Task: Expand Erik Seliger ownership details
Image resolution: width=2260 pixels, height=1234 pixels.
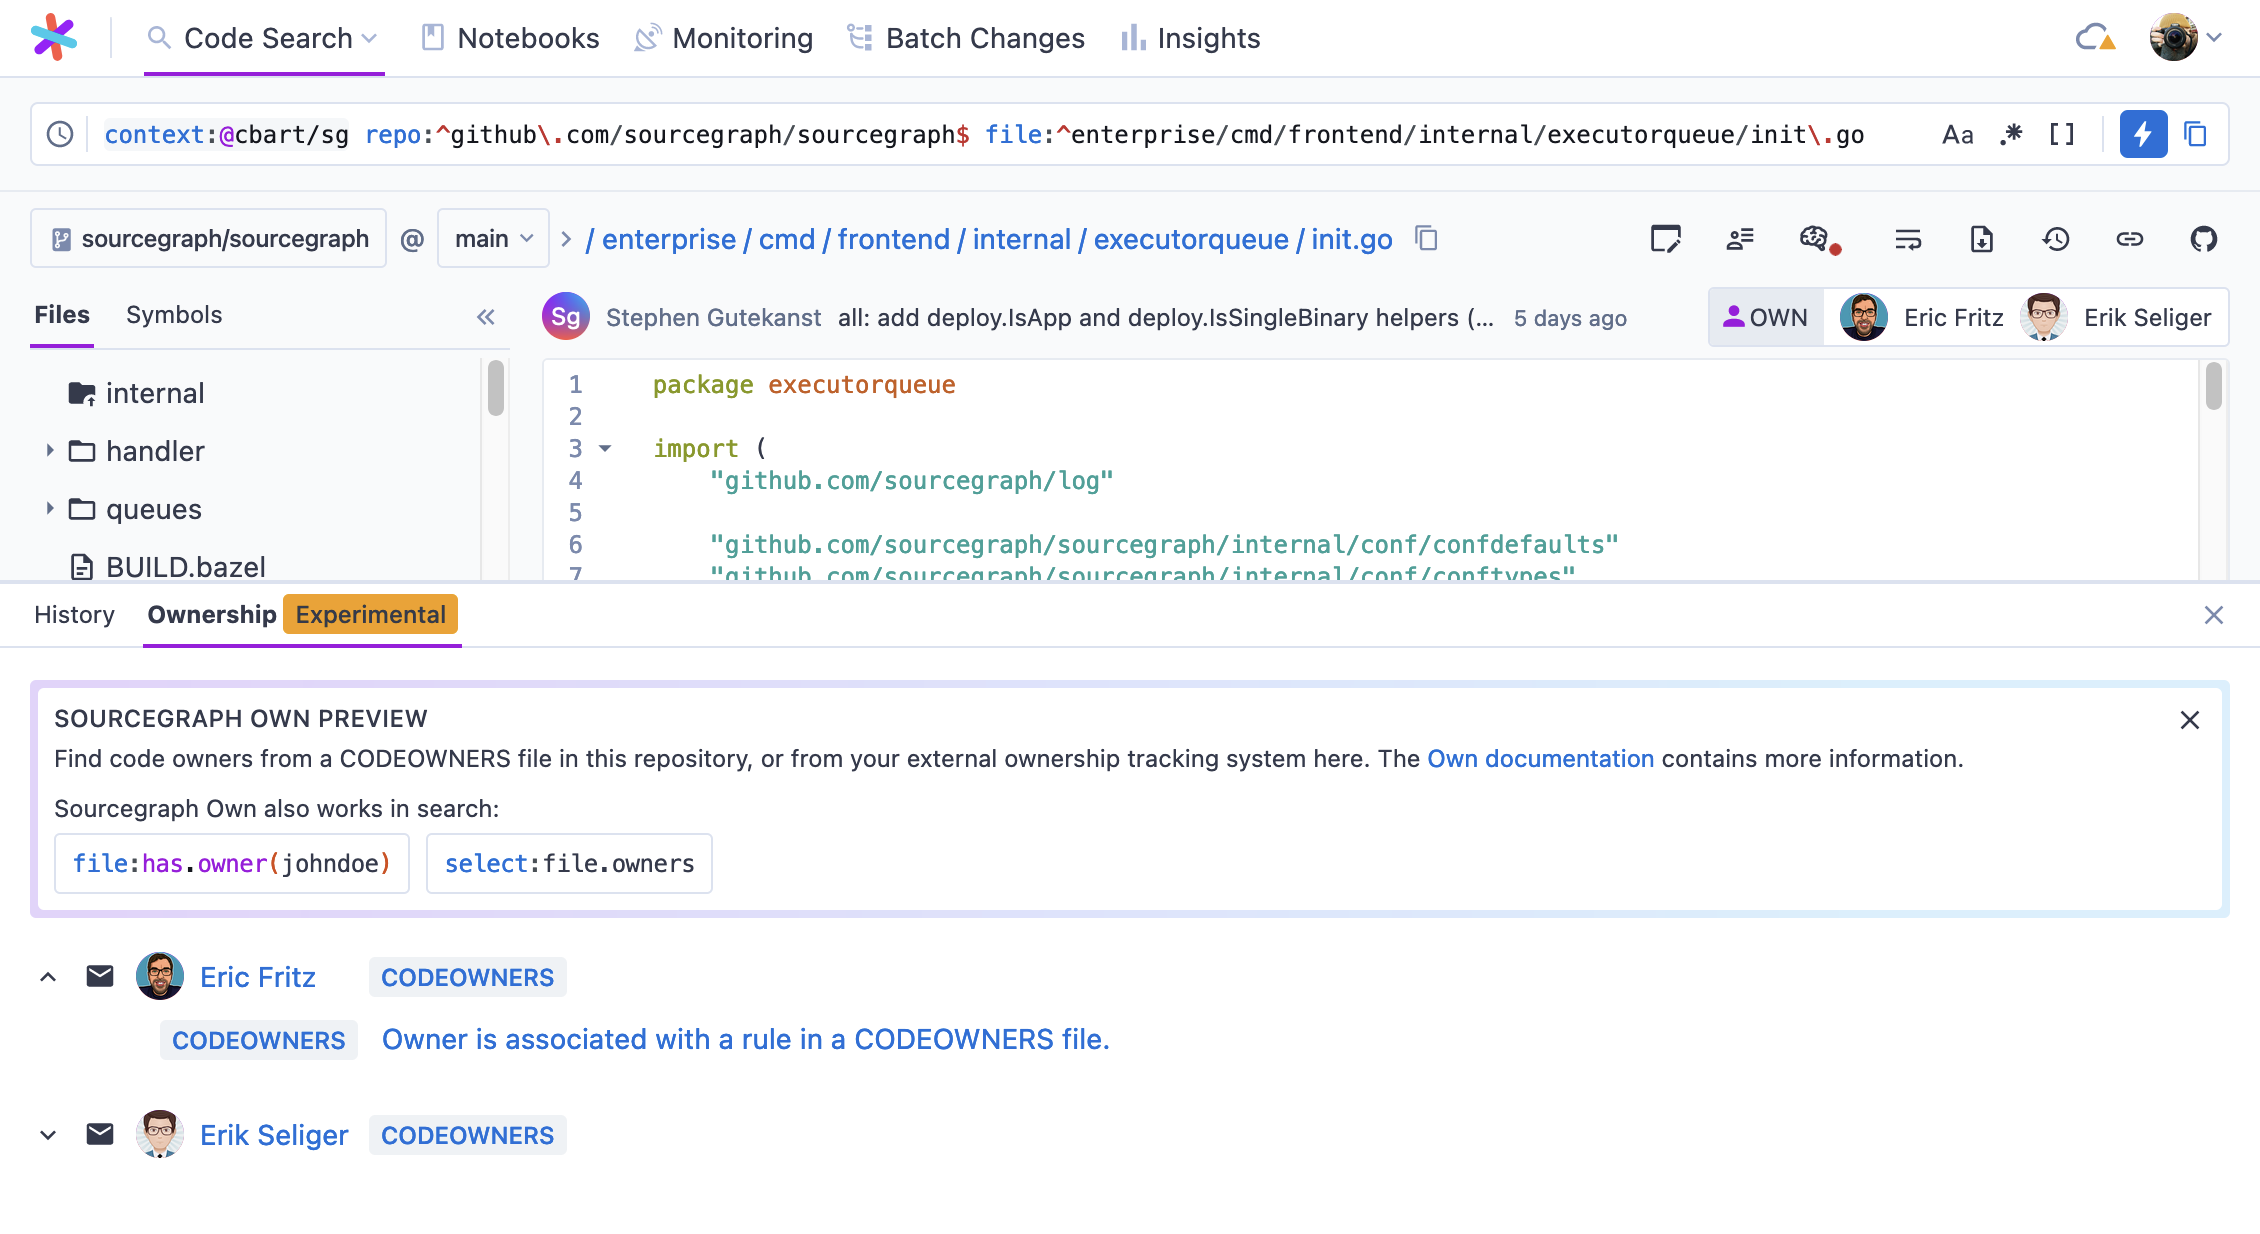Action: [x=48, y=1135]
